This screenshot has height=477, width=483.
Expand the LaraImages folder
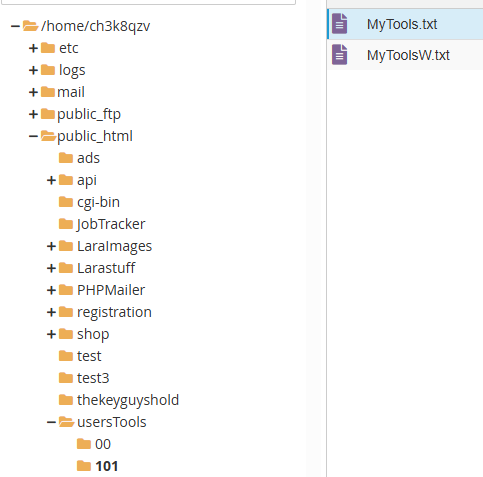51,246
